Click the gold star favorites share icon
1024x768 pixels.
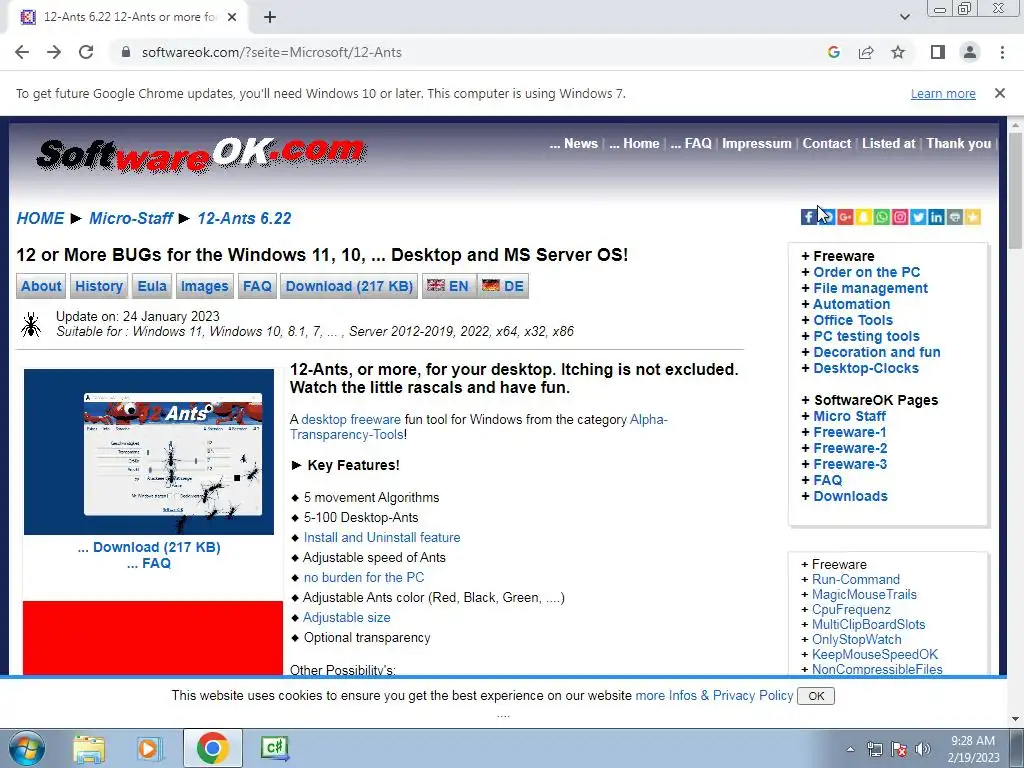pos(973,217)
